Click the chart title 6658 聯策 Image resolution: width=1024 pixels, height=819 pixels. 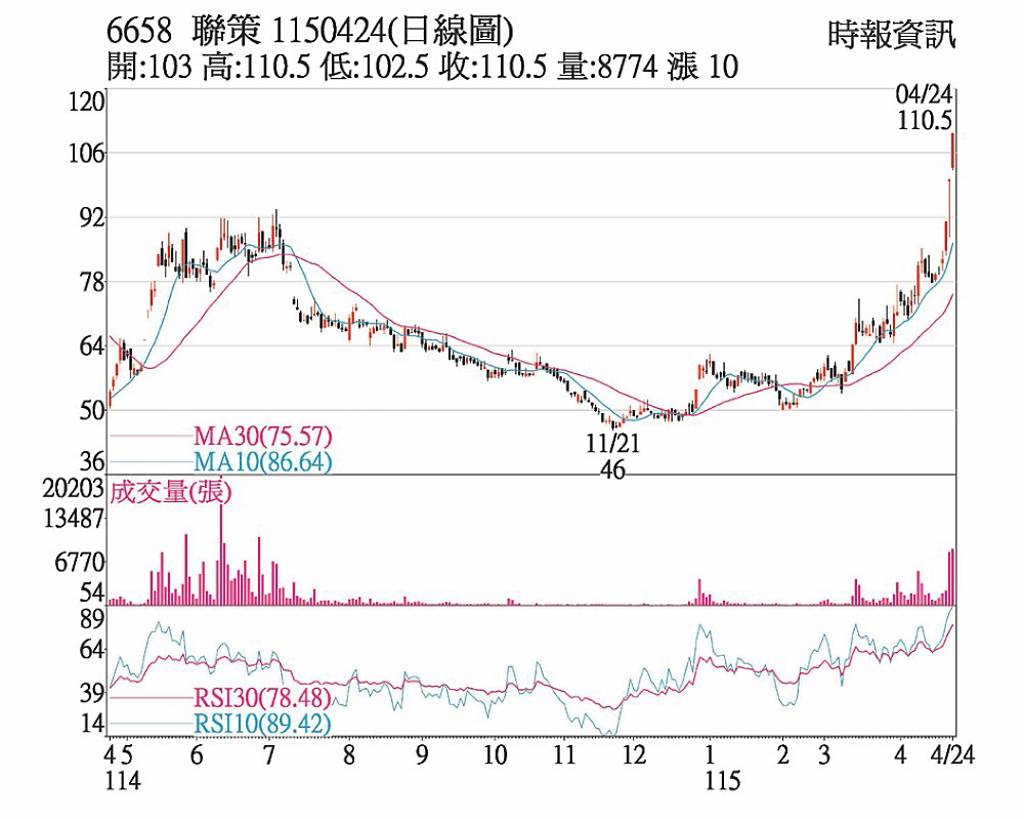click(x=185, y=32)
